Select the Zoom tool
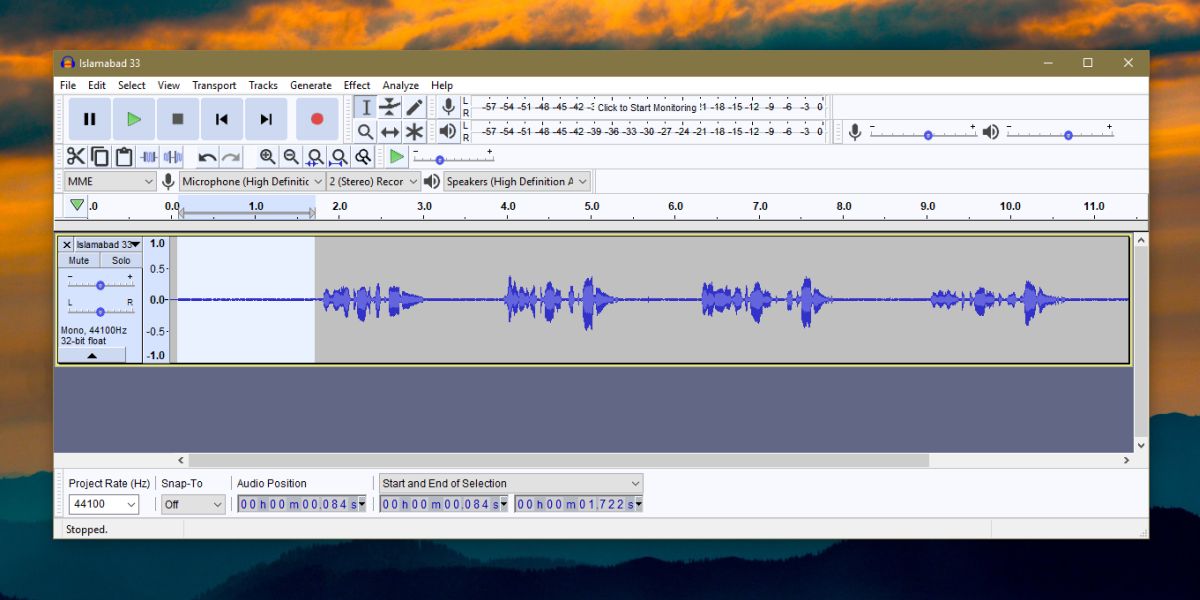 365,131
